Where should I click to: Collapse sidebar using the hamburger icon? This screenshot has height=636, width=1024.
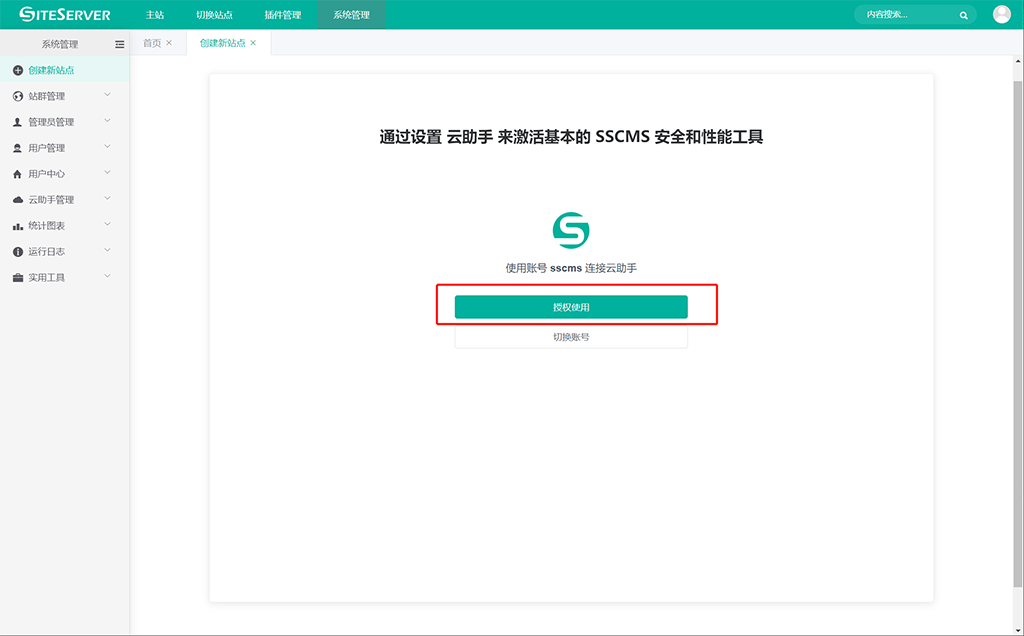[x=120, y=44]
